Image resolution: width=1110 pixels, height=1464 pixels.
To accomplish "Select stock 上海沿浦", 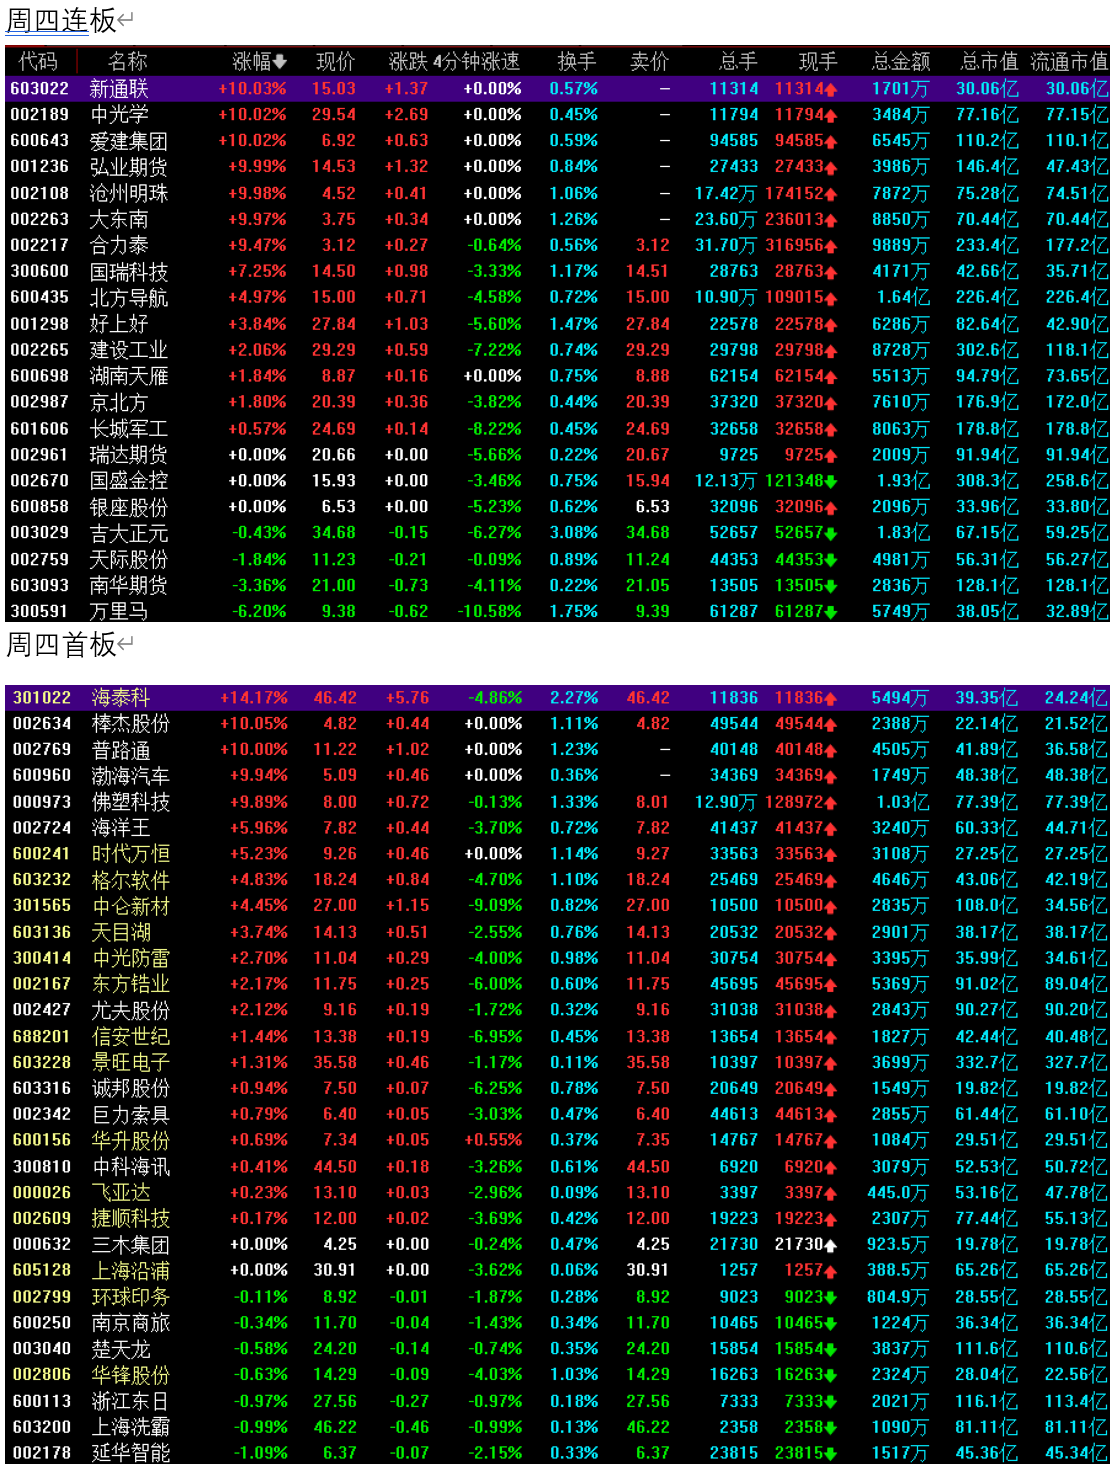I will point(130,1272).
